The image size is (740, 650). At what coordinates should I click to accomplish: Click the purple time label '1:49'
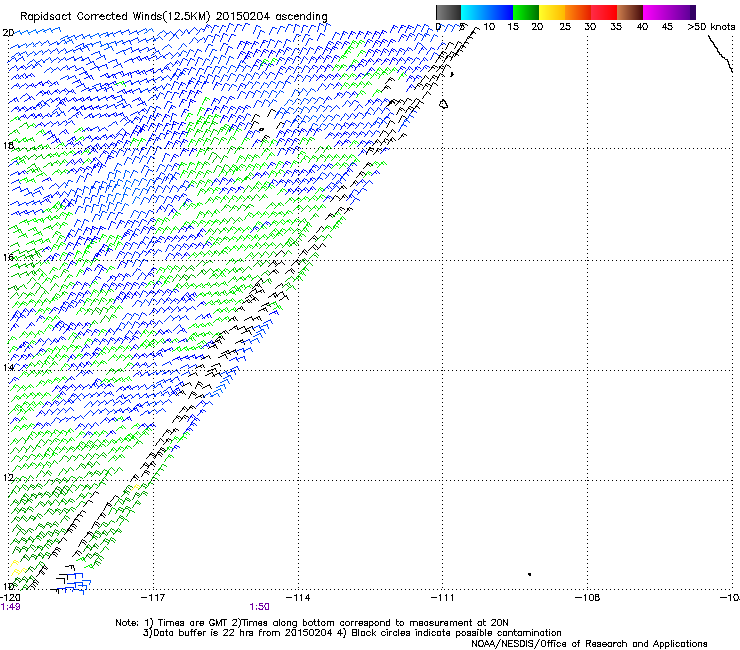10,607
